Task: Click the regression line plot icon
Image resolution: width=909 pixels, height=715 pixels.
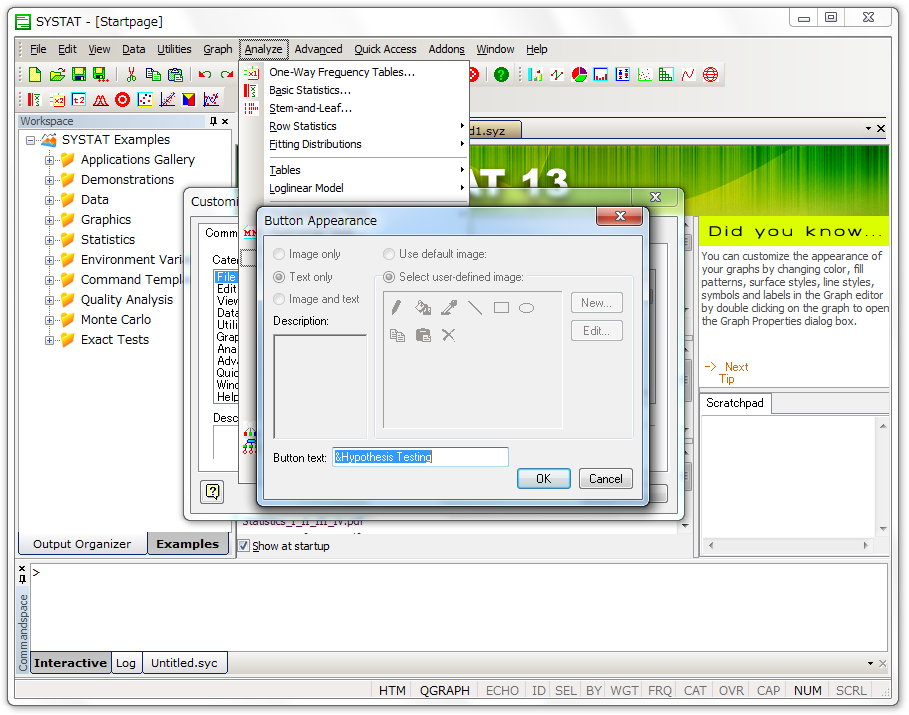Action: [x=167, y=100]
